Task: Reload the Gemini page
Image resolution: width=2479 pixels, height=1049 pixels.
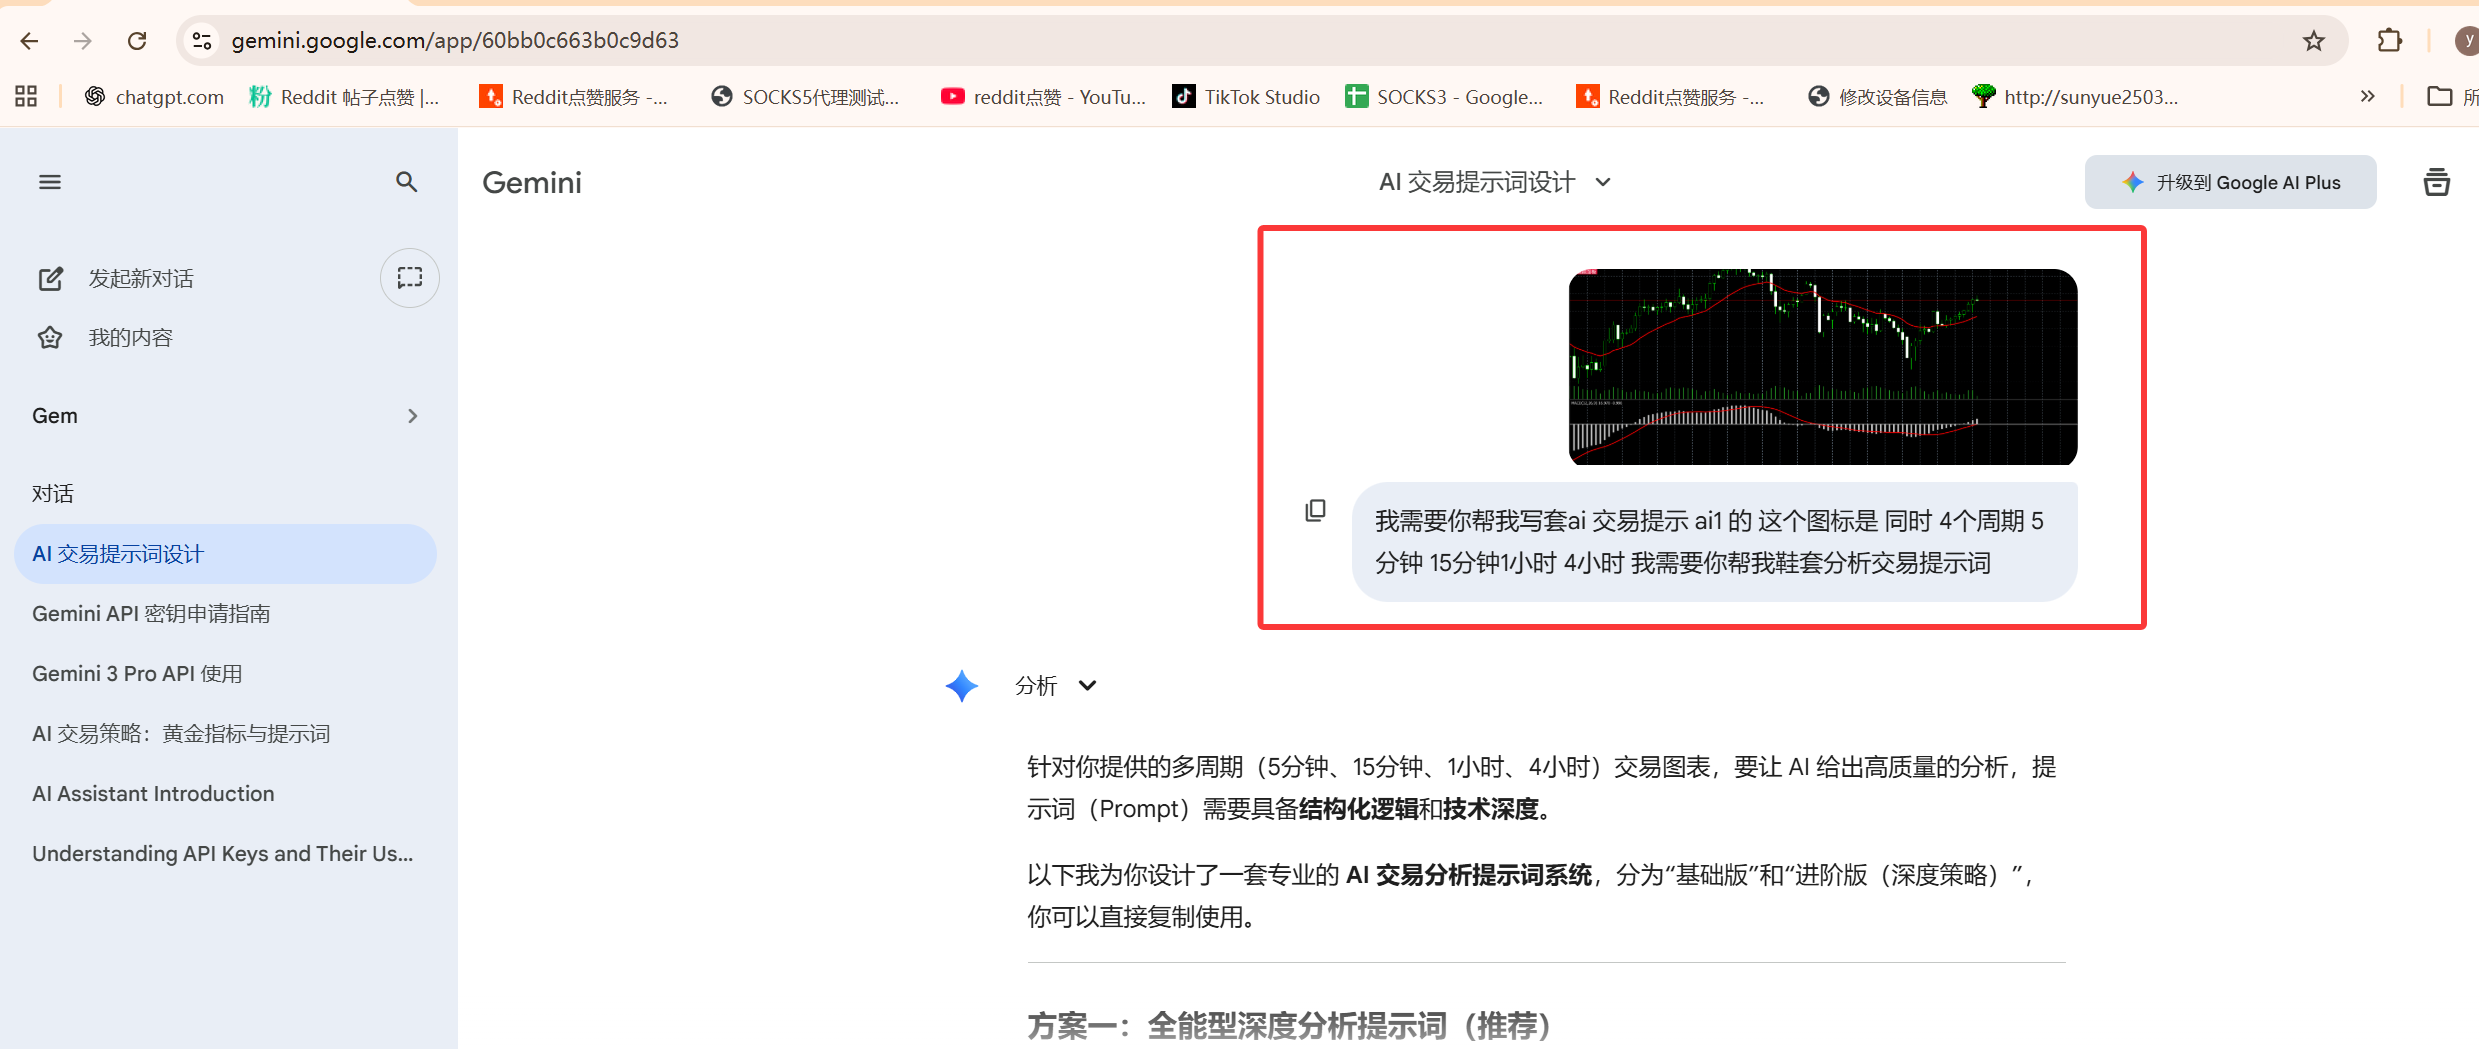Action: (137, 41)
